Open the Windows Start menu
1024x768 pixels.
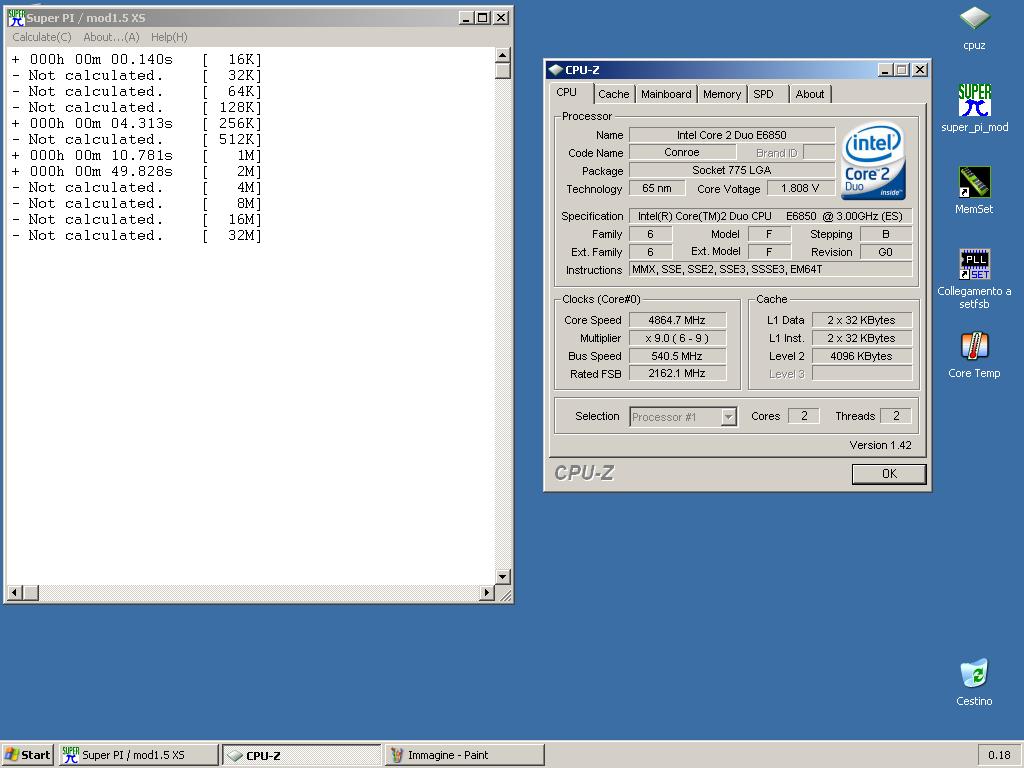(27, 755)
